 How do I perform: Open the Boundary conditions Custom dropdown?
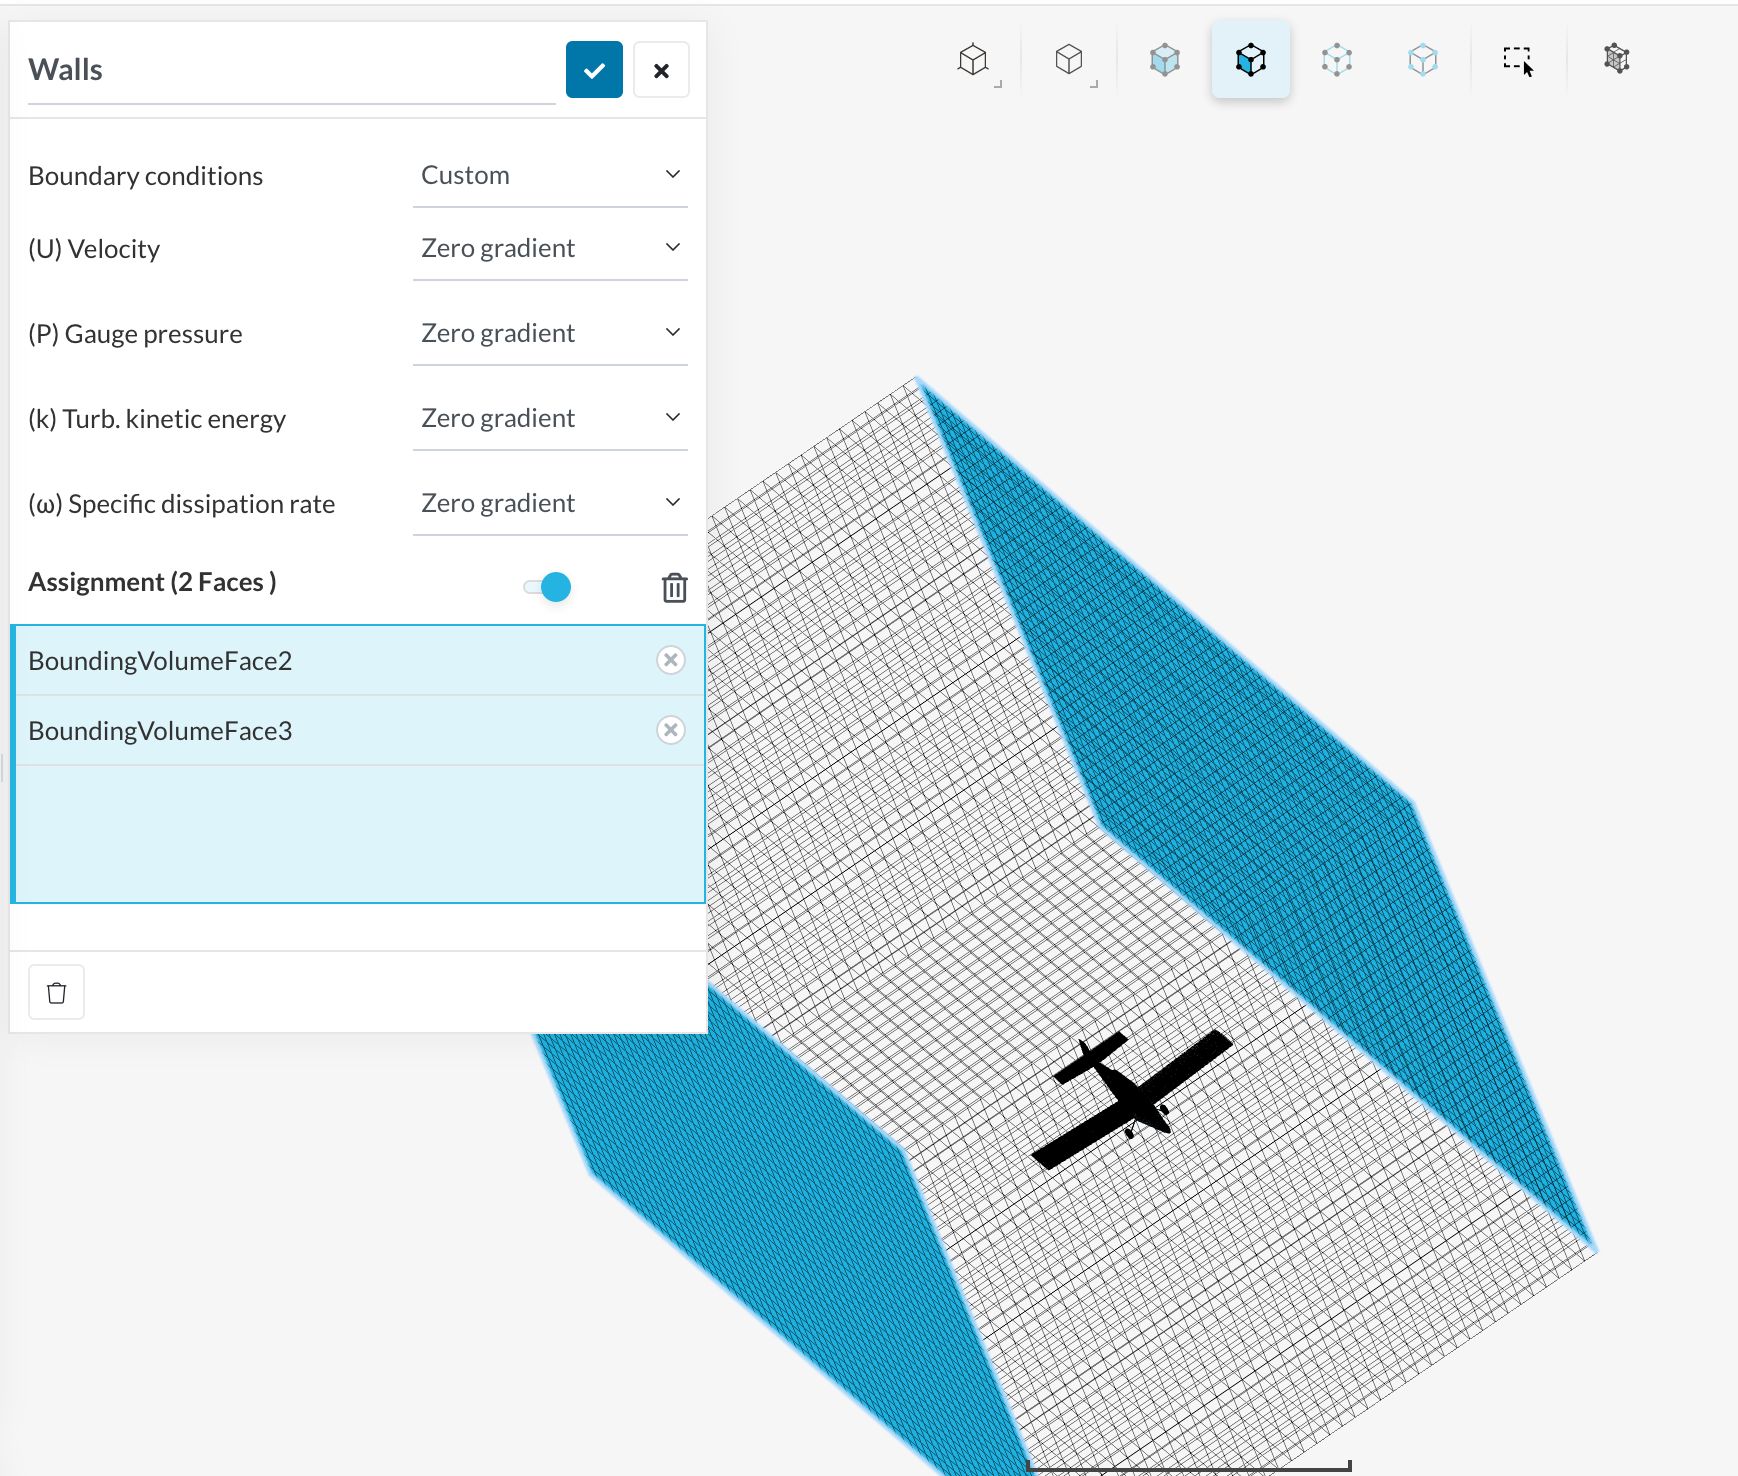pyautogui.click(x=550, y=176)
